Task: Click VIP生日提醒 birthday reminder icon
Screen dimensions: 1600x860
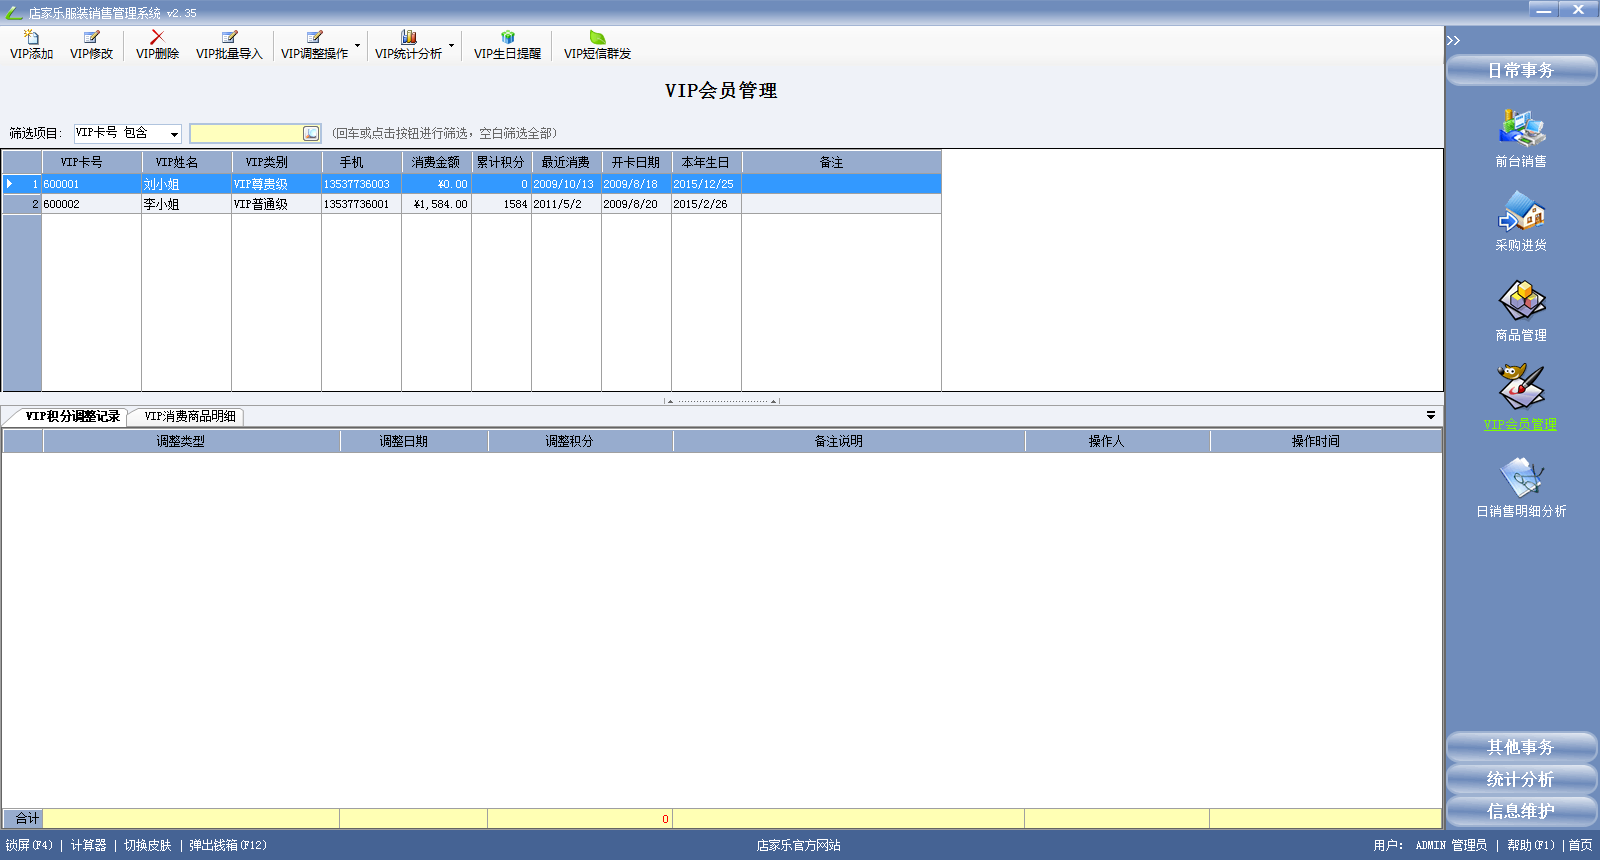Action: [507, 45]
